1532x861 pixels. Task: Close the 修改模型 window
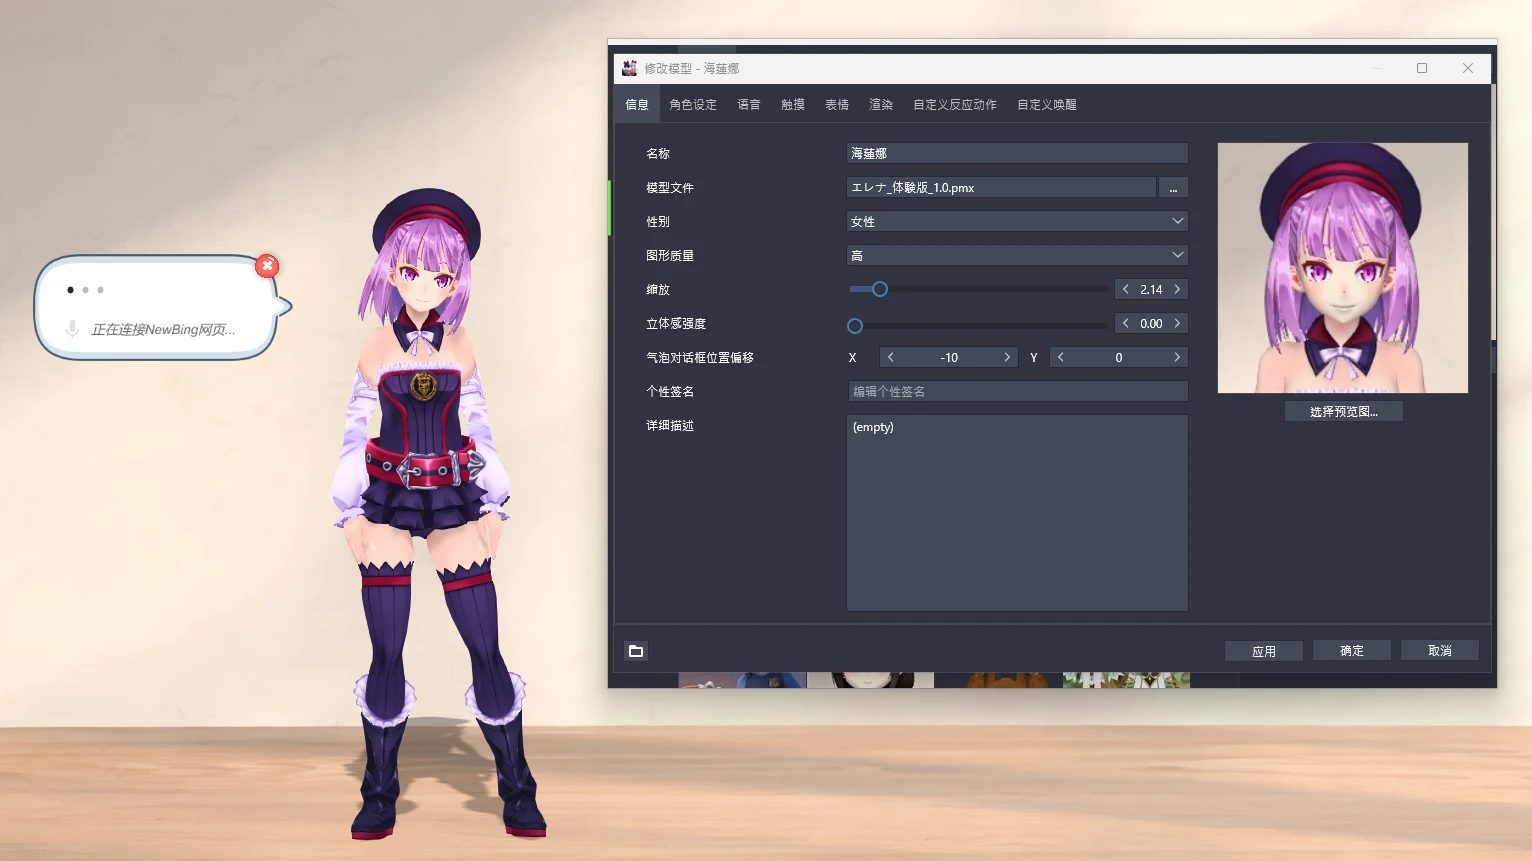tap(1468, 68)
